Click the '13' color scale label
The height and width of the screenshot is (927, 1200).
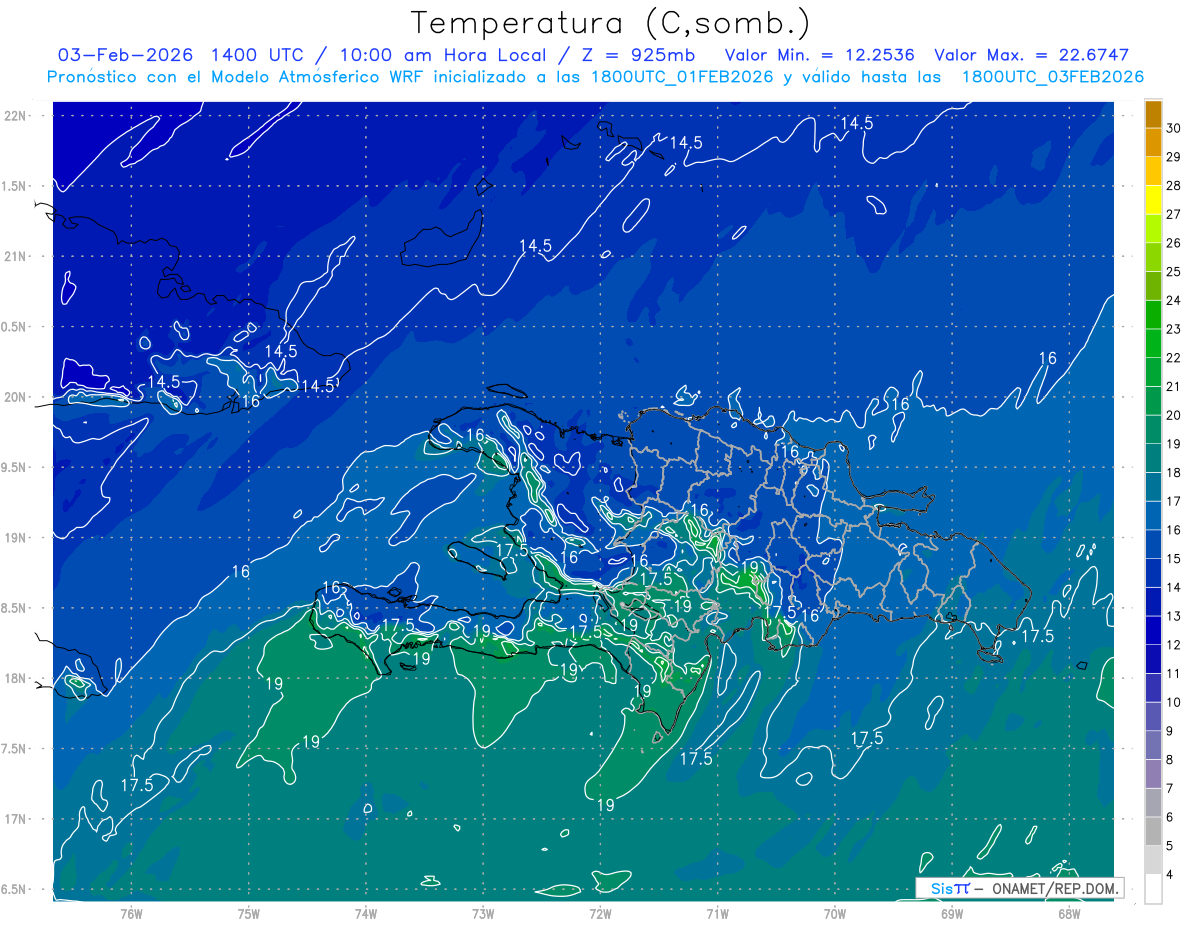click(x=1174, y=616)
